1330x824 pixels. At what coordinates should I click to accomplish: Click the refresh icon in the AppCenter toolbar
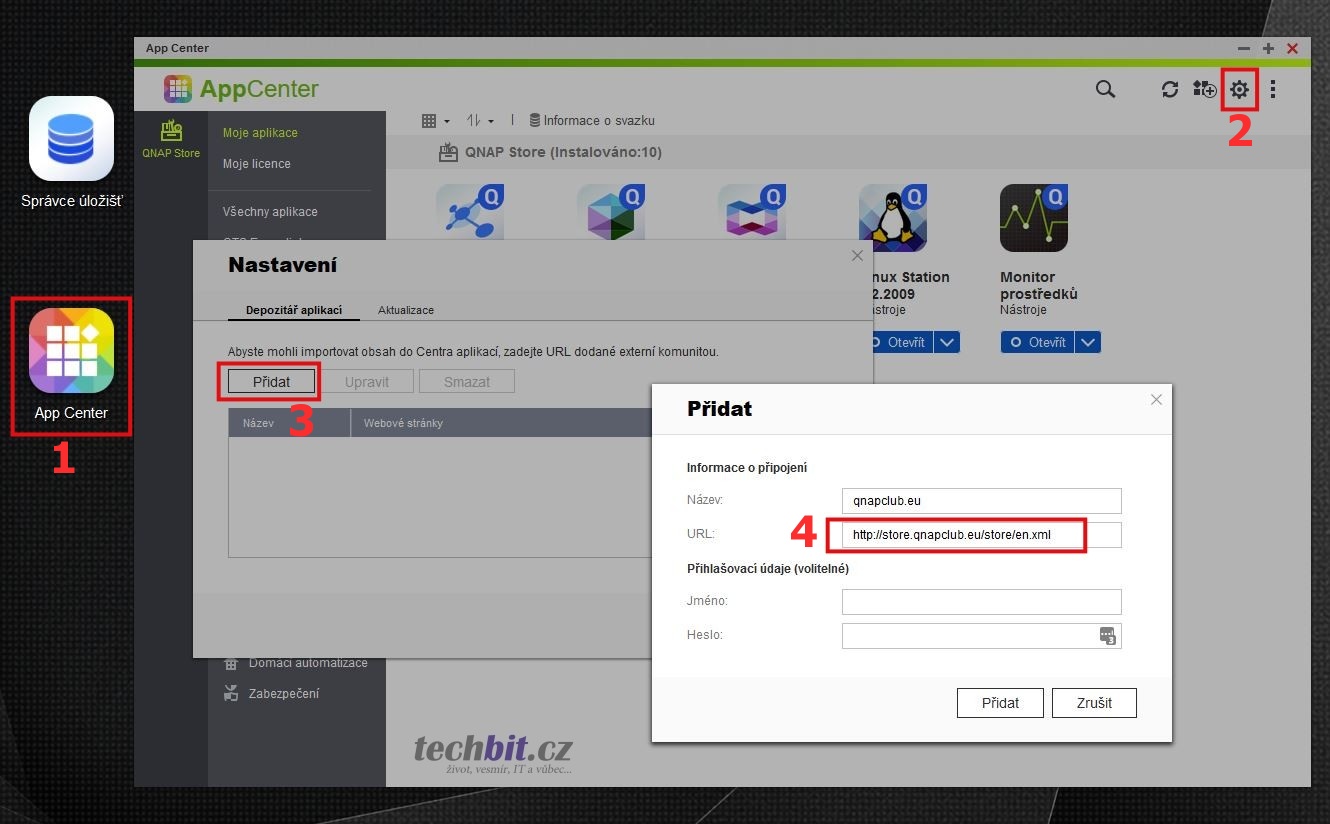tap(1169, 90)
